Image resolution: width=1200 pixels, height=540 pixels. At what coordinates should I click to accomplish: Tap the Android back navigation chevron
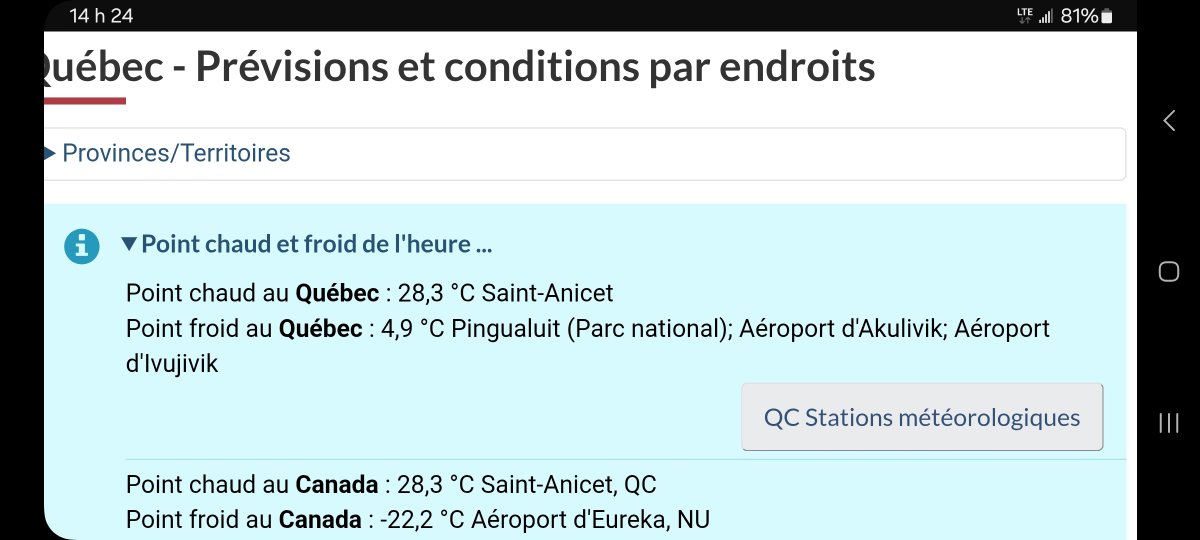[x=1168, y=121]
